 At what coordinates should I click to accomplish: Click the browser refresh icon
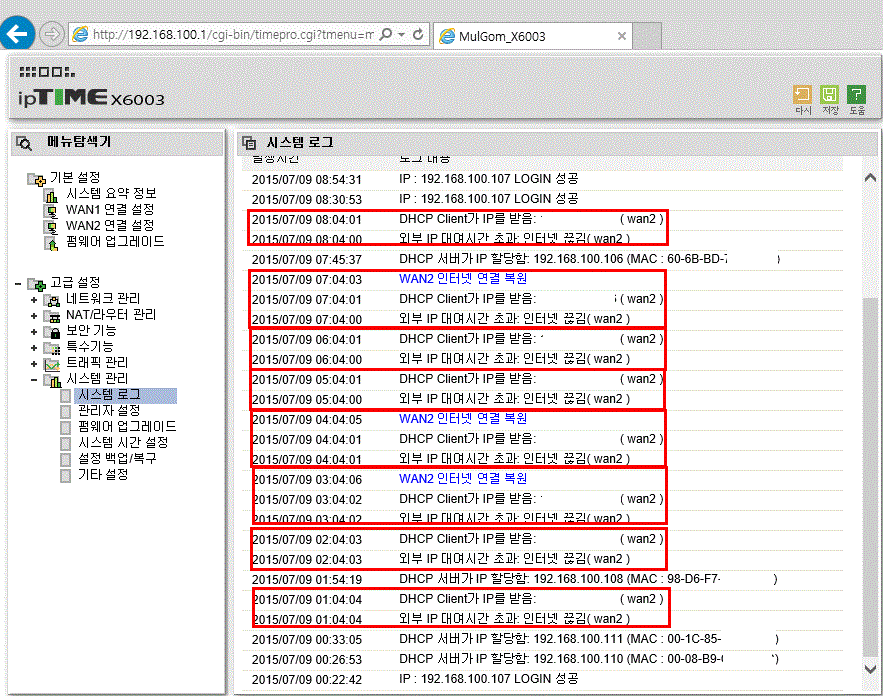tap(418, 34)
